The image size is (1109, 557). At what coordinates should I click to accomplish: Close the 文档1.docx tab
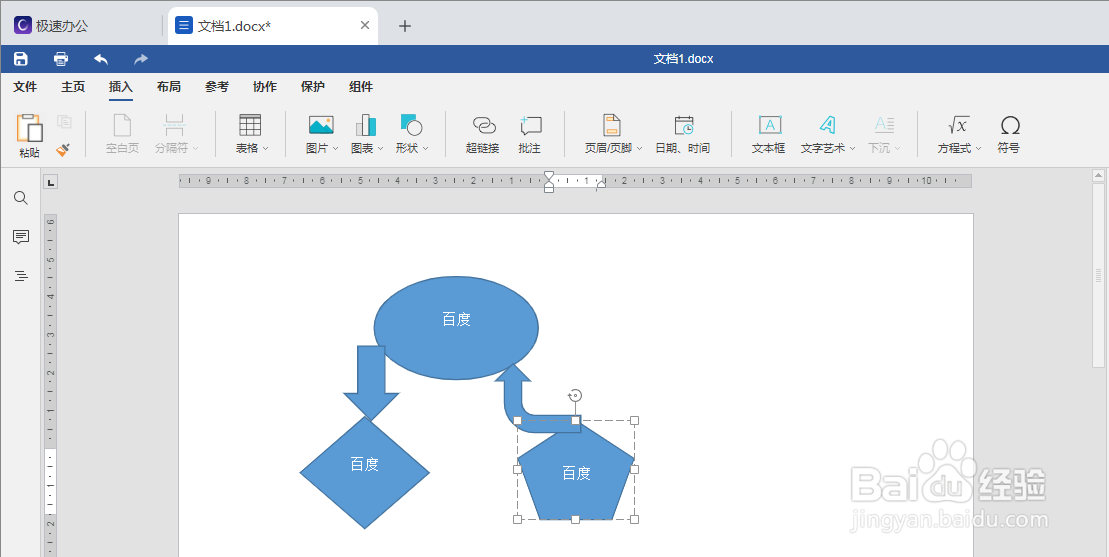click(365, 25)
